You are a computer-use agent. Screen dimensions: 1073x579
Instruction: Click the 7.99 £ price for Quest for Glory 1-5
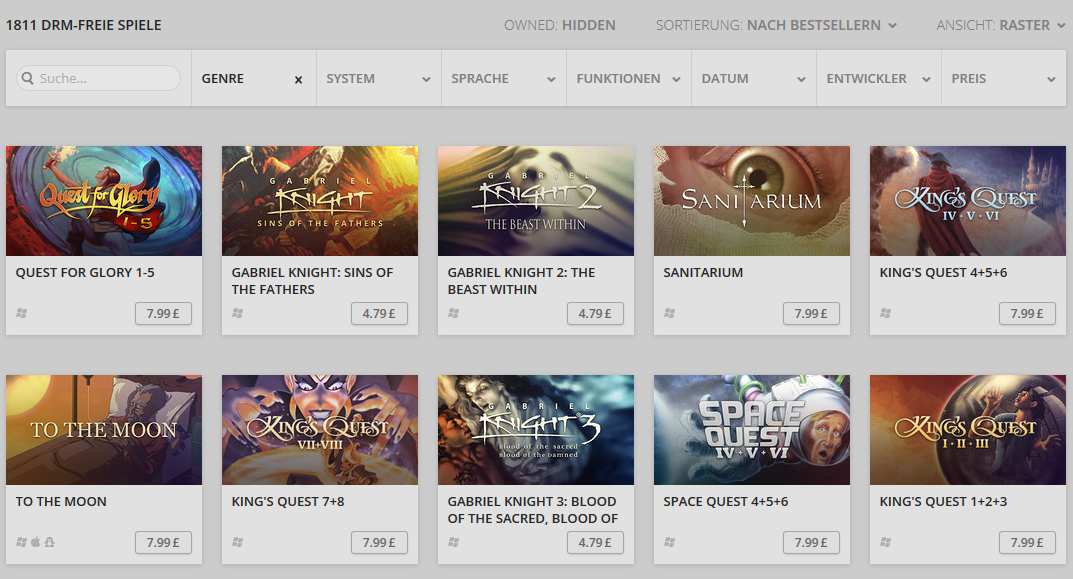click(163, 313)
